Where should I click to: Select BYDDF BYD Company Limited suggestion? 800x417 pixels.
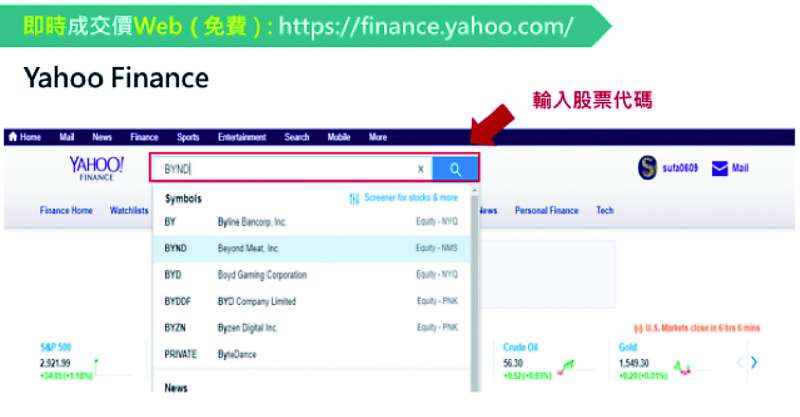tap(311, 301)
